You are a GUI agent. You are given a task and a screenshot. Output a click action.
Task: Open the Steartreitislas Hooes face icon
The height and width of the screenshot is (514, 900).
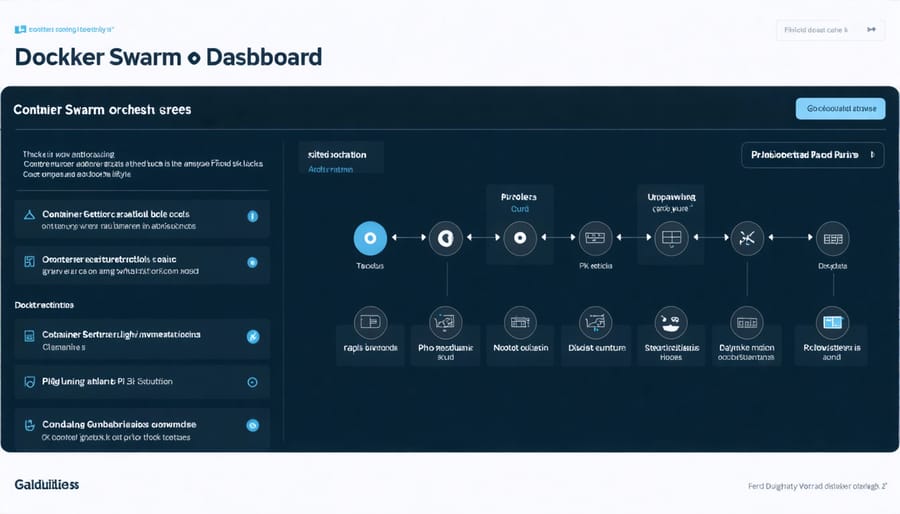pyautogui.click(x=671, y=322)
